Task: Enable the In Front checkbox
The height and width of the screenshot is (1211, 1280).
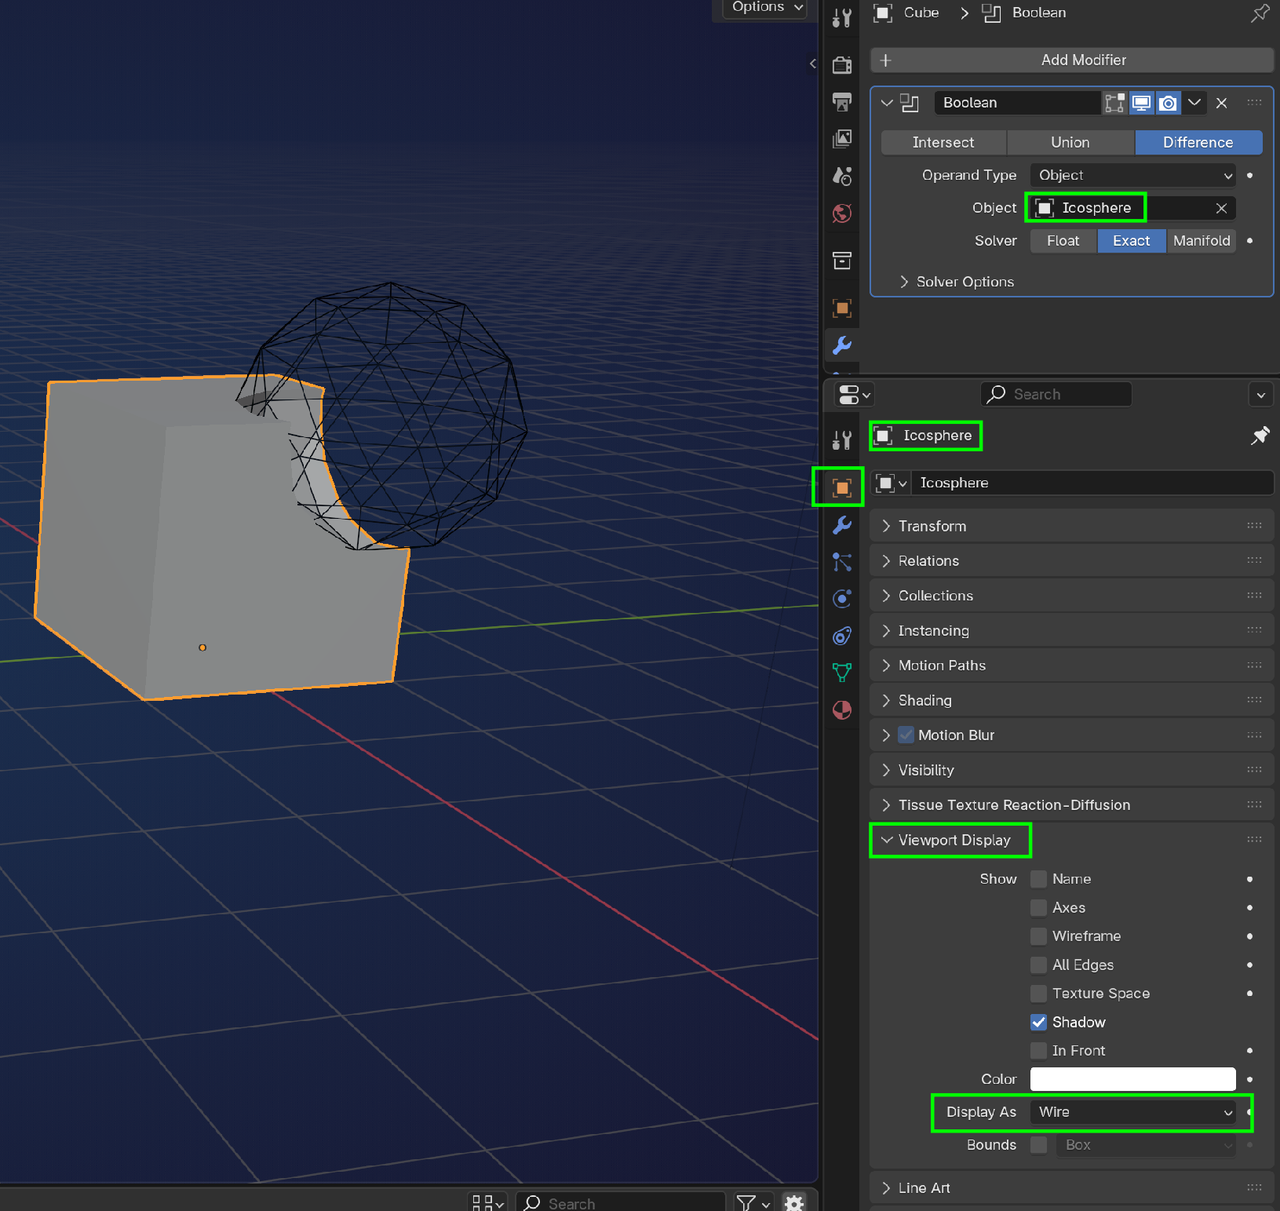Action: [1039, 1051]
